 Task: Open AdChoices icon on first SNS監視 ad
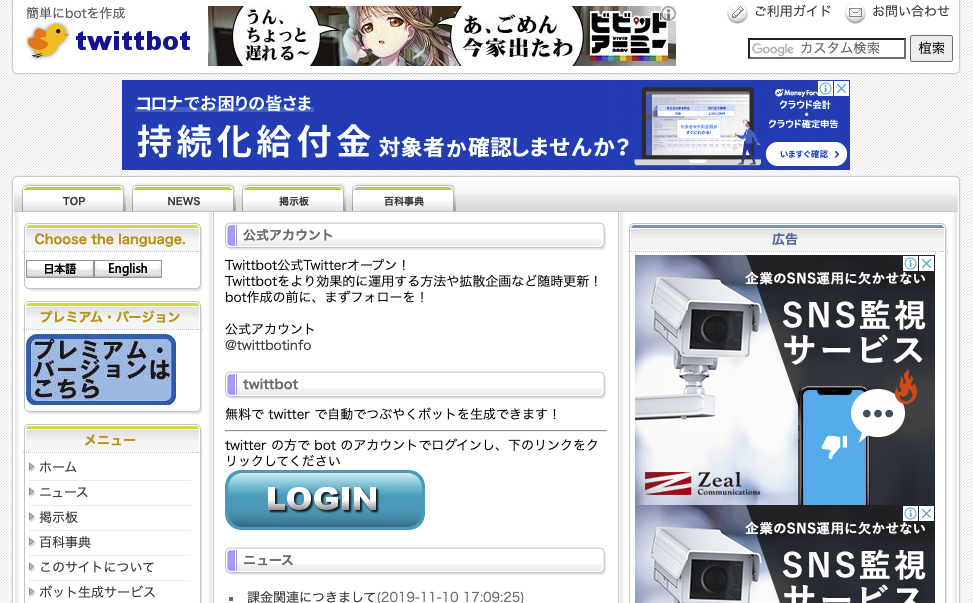tap(910, 263)
